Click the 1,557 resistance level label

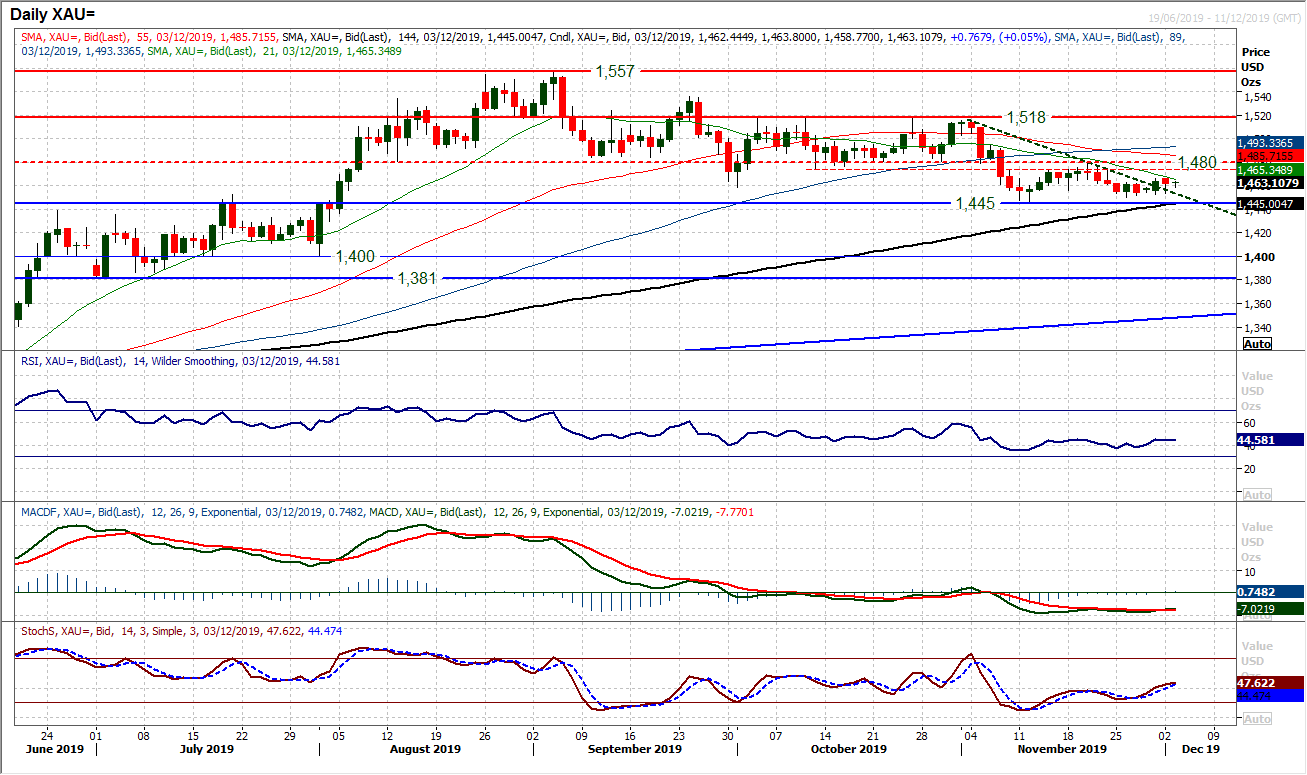(615, 72)
